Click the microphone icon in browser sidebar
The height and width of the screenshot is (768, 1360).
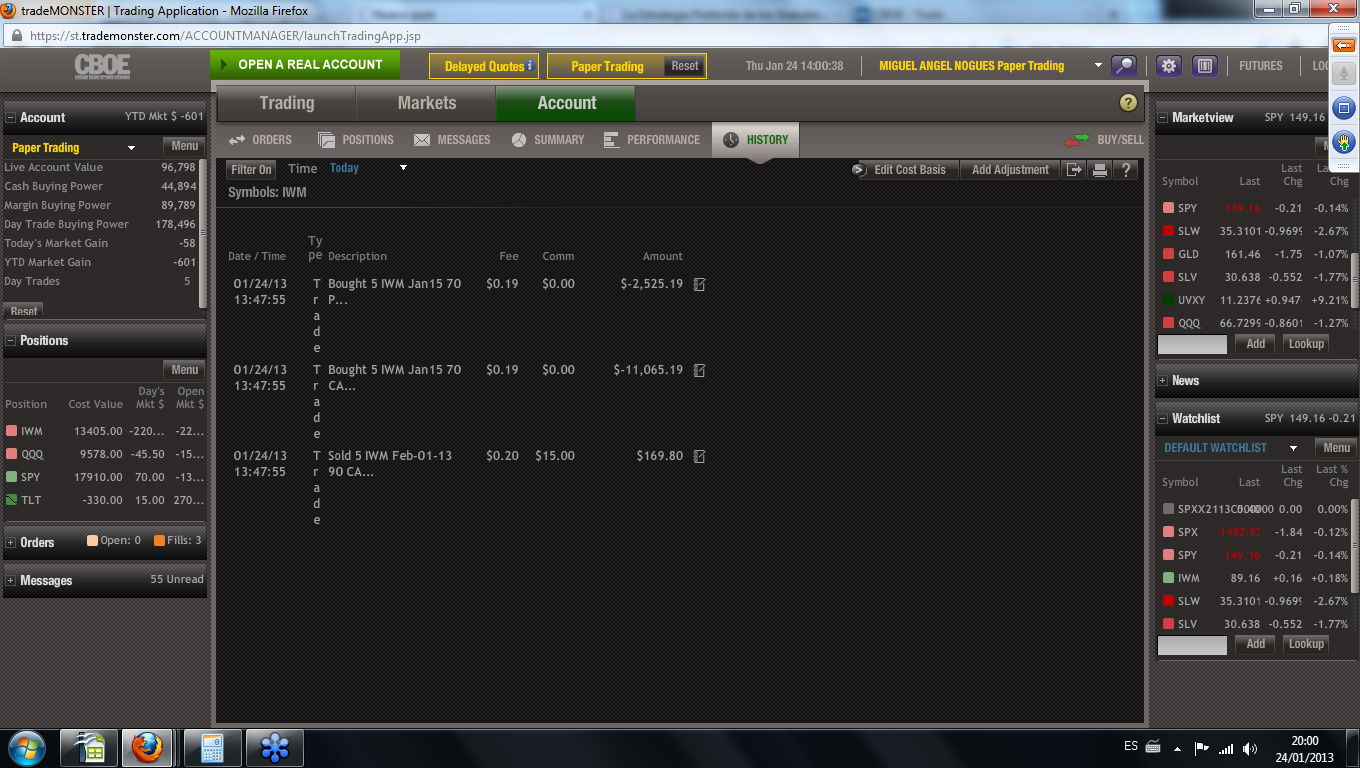pyautogui.click(x=1344, y=76)
